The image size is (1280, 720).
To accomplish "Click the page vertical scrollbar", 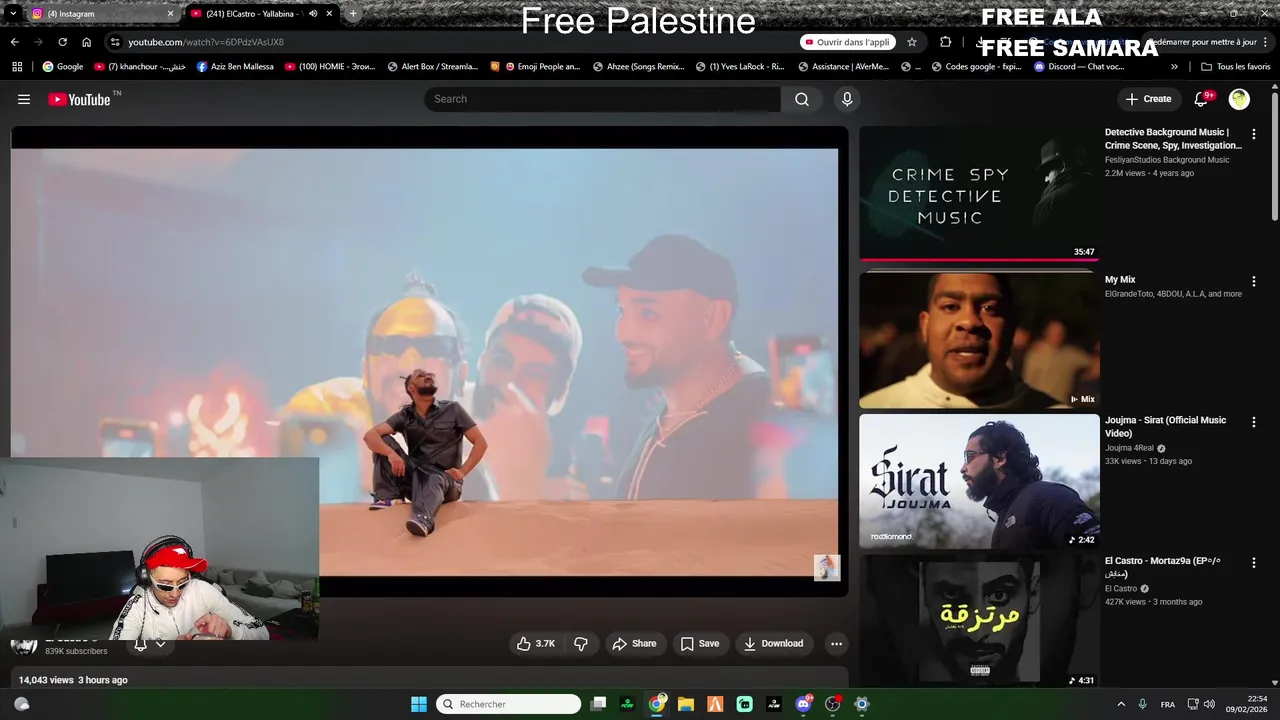I will click(1275, 155).
